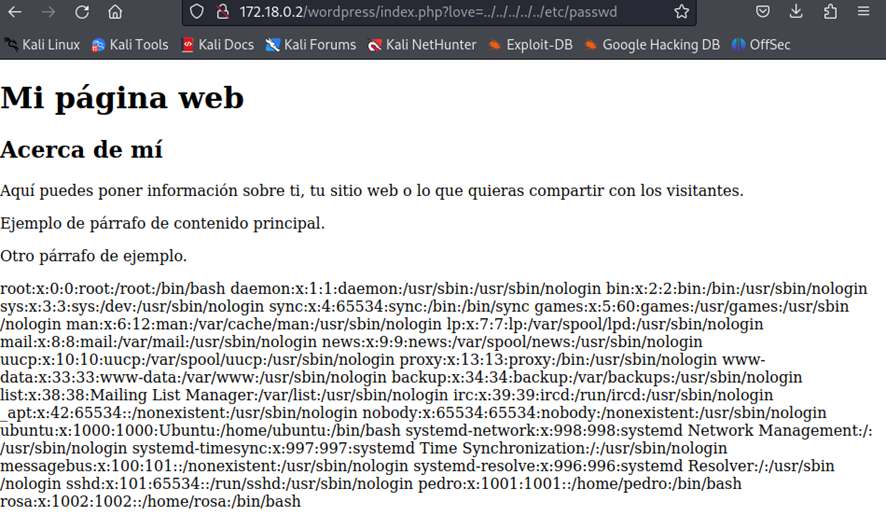Click the 'ubuntu:x:1000:1000:Ubuntu:/home/ubuntu:/bin/bash' entry

[x=200, y=431]
